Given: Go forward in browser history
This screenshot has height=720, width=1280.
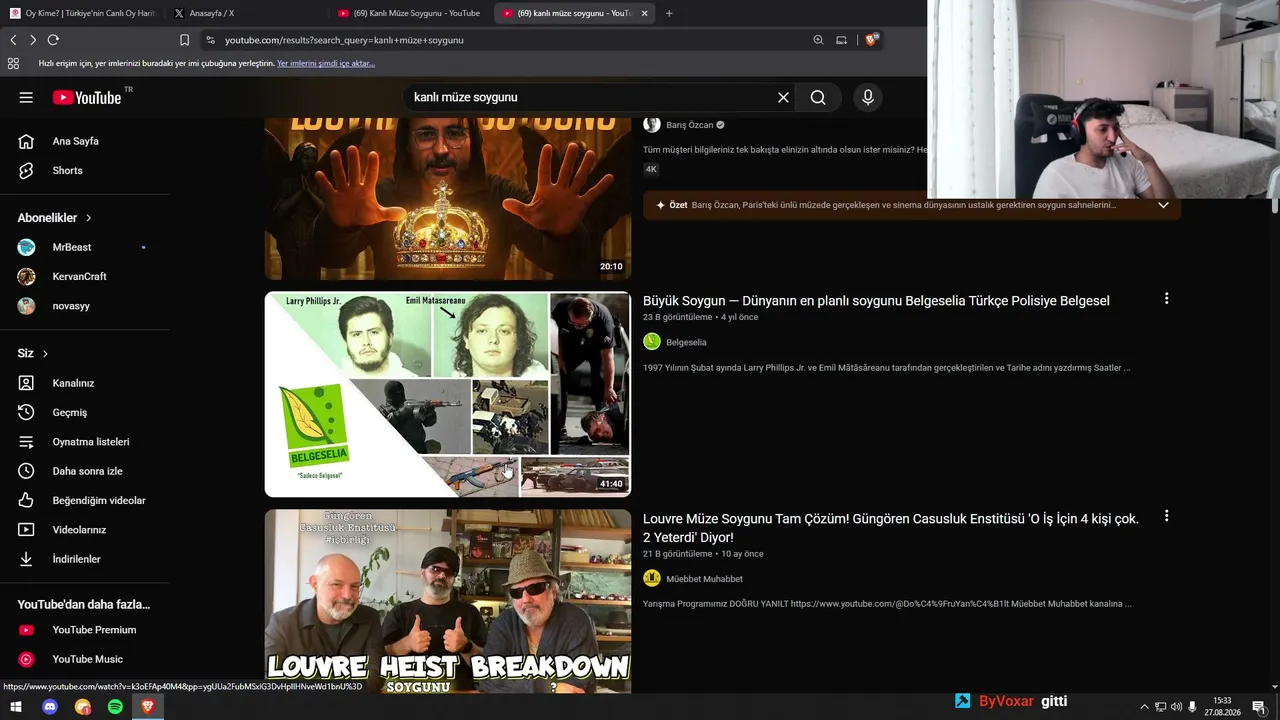Looking at the screenshot, I should (x=33, y=40).
